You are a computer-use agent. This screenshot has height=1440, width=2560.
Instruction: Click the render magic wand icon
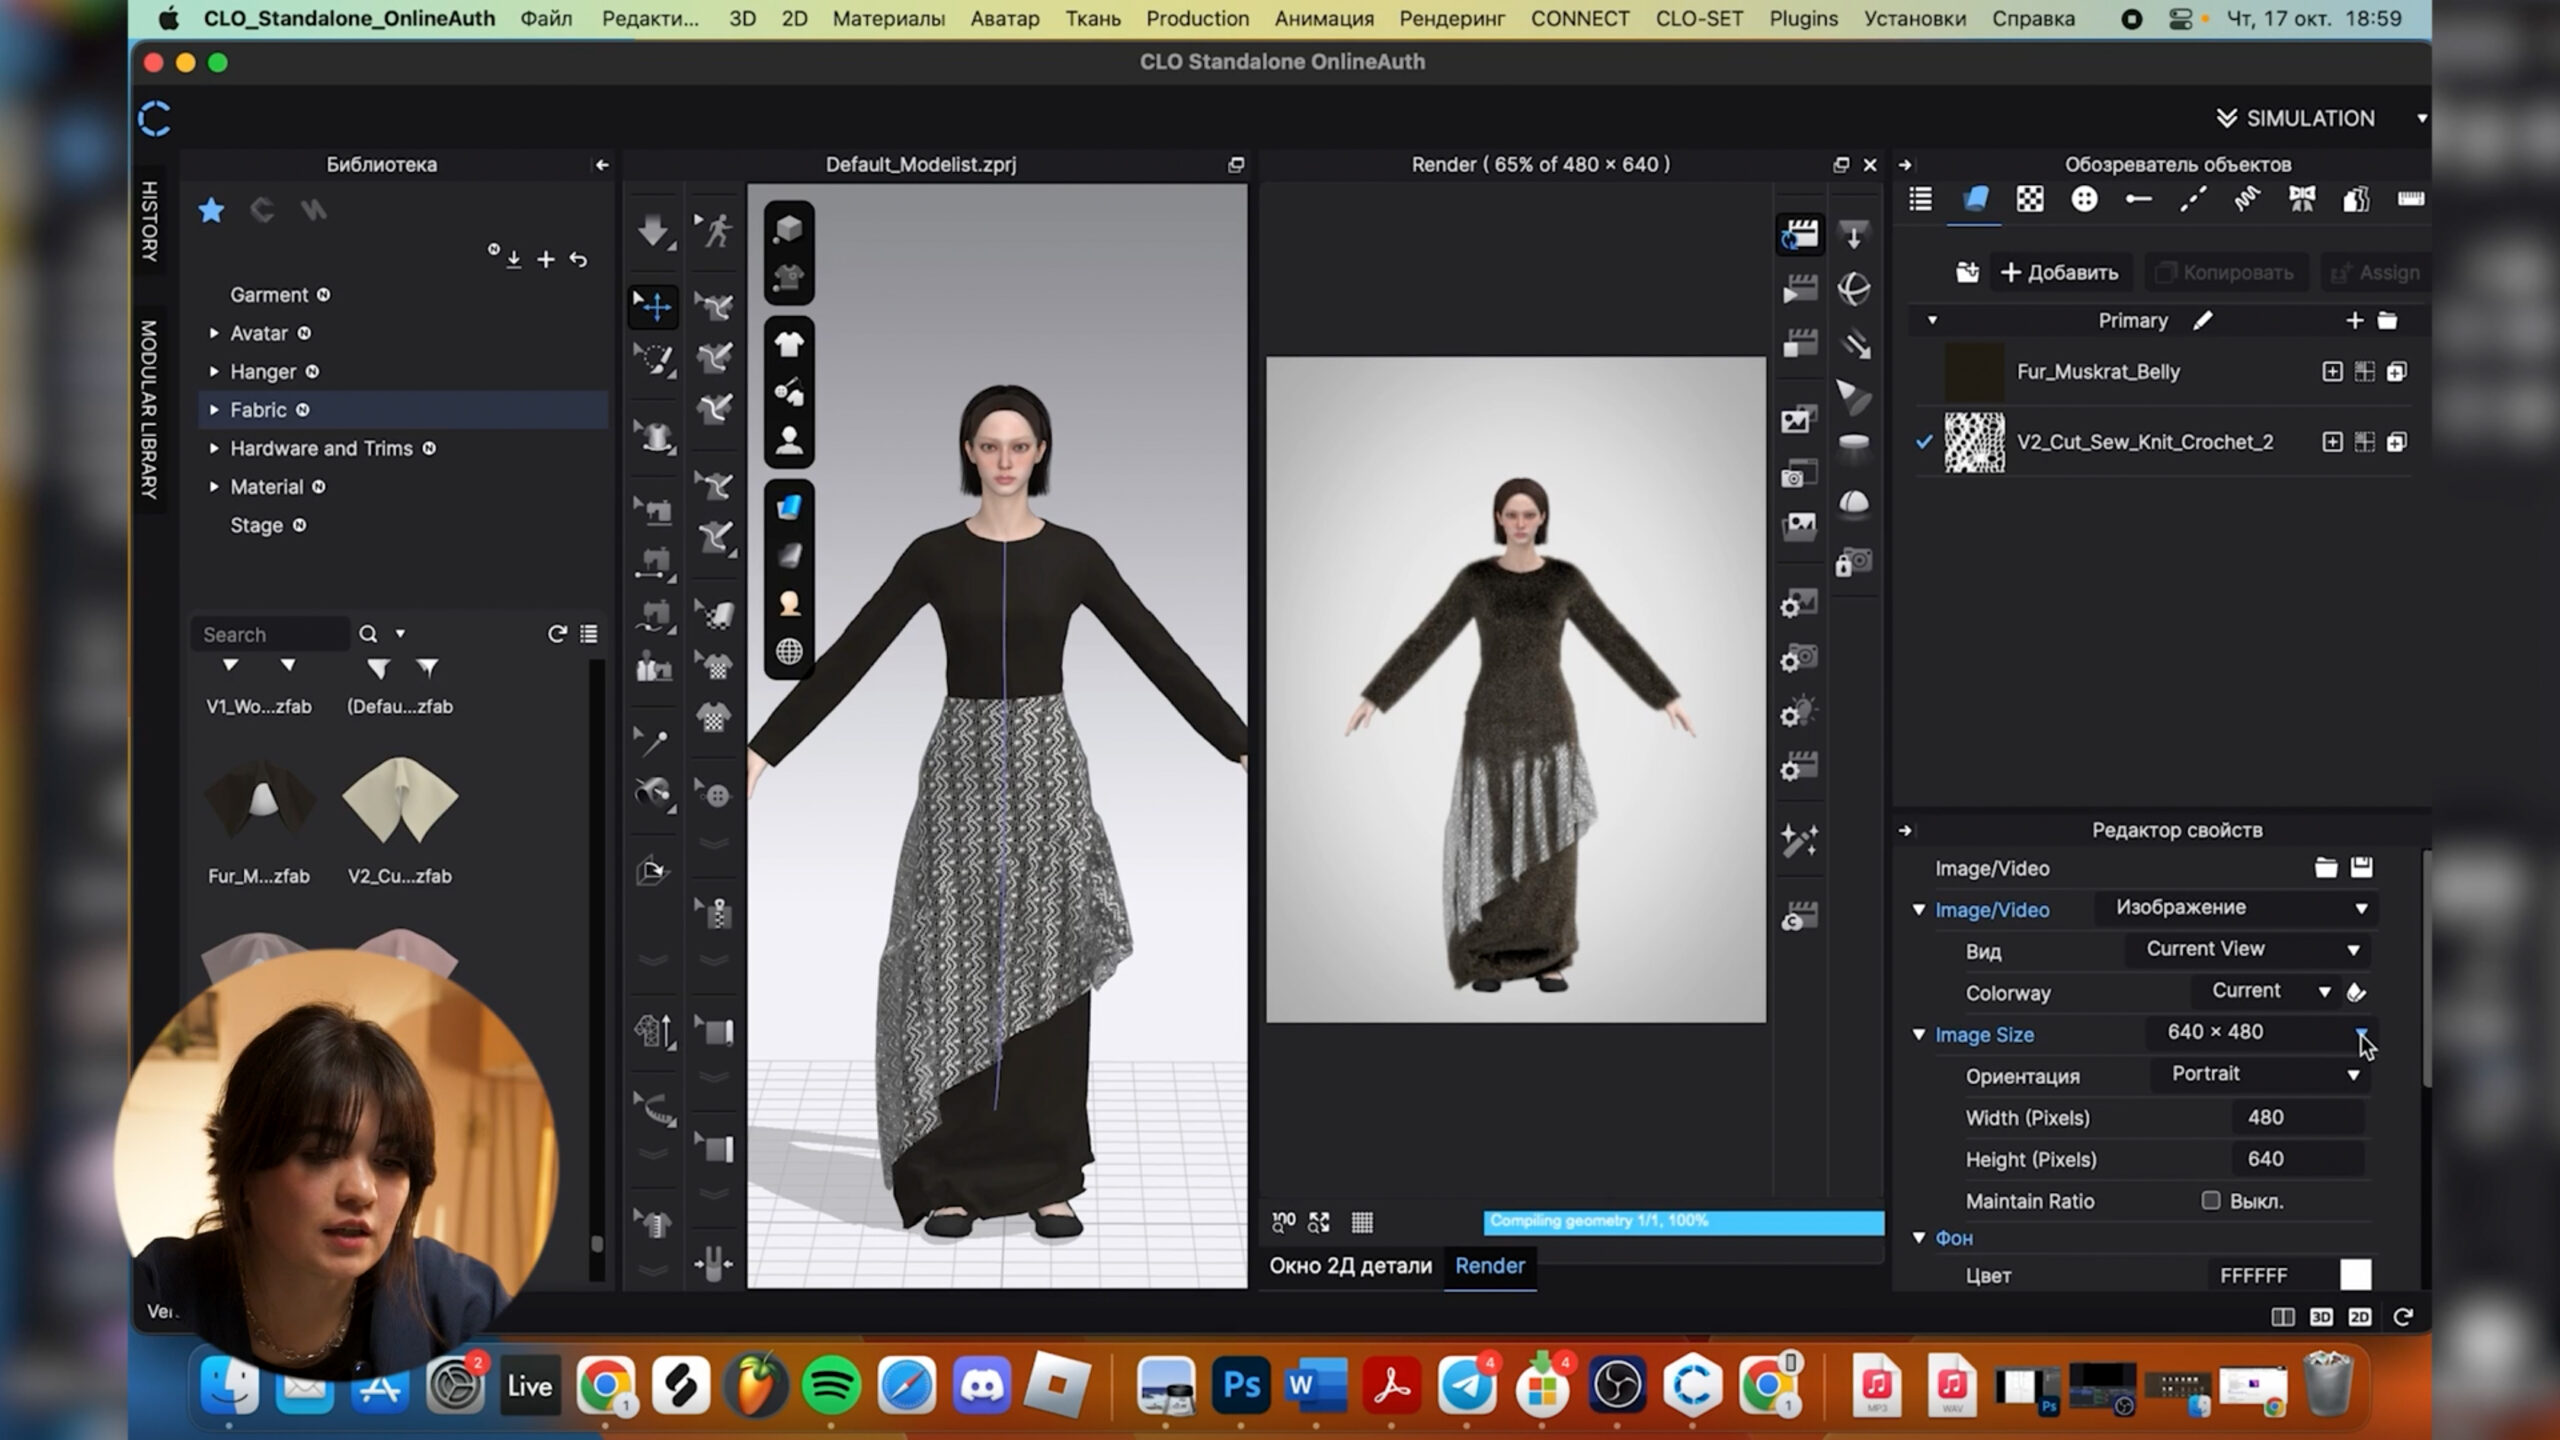[x=1799, y=841]
